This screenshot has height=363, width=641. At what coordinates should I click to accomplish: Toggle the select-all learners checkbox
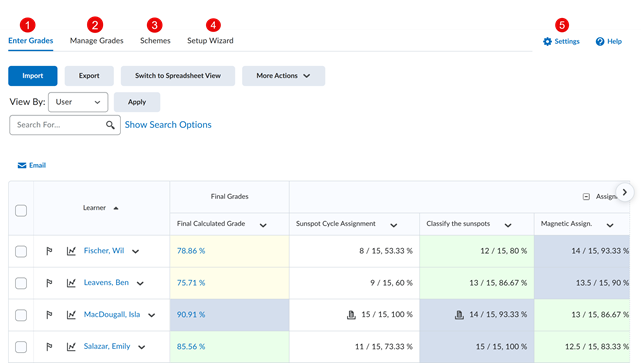pyautogui.click(x=21, y=211)
